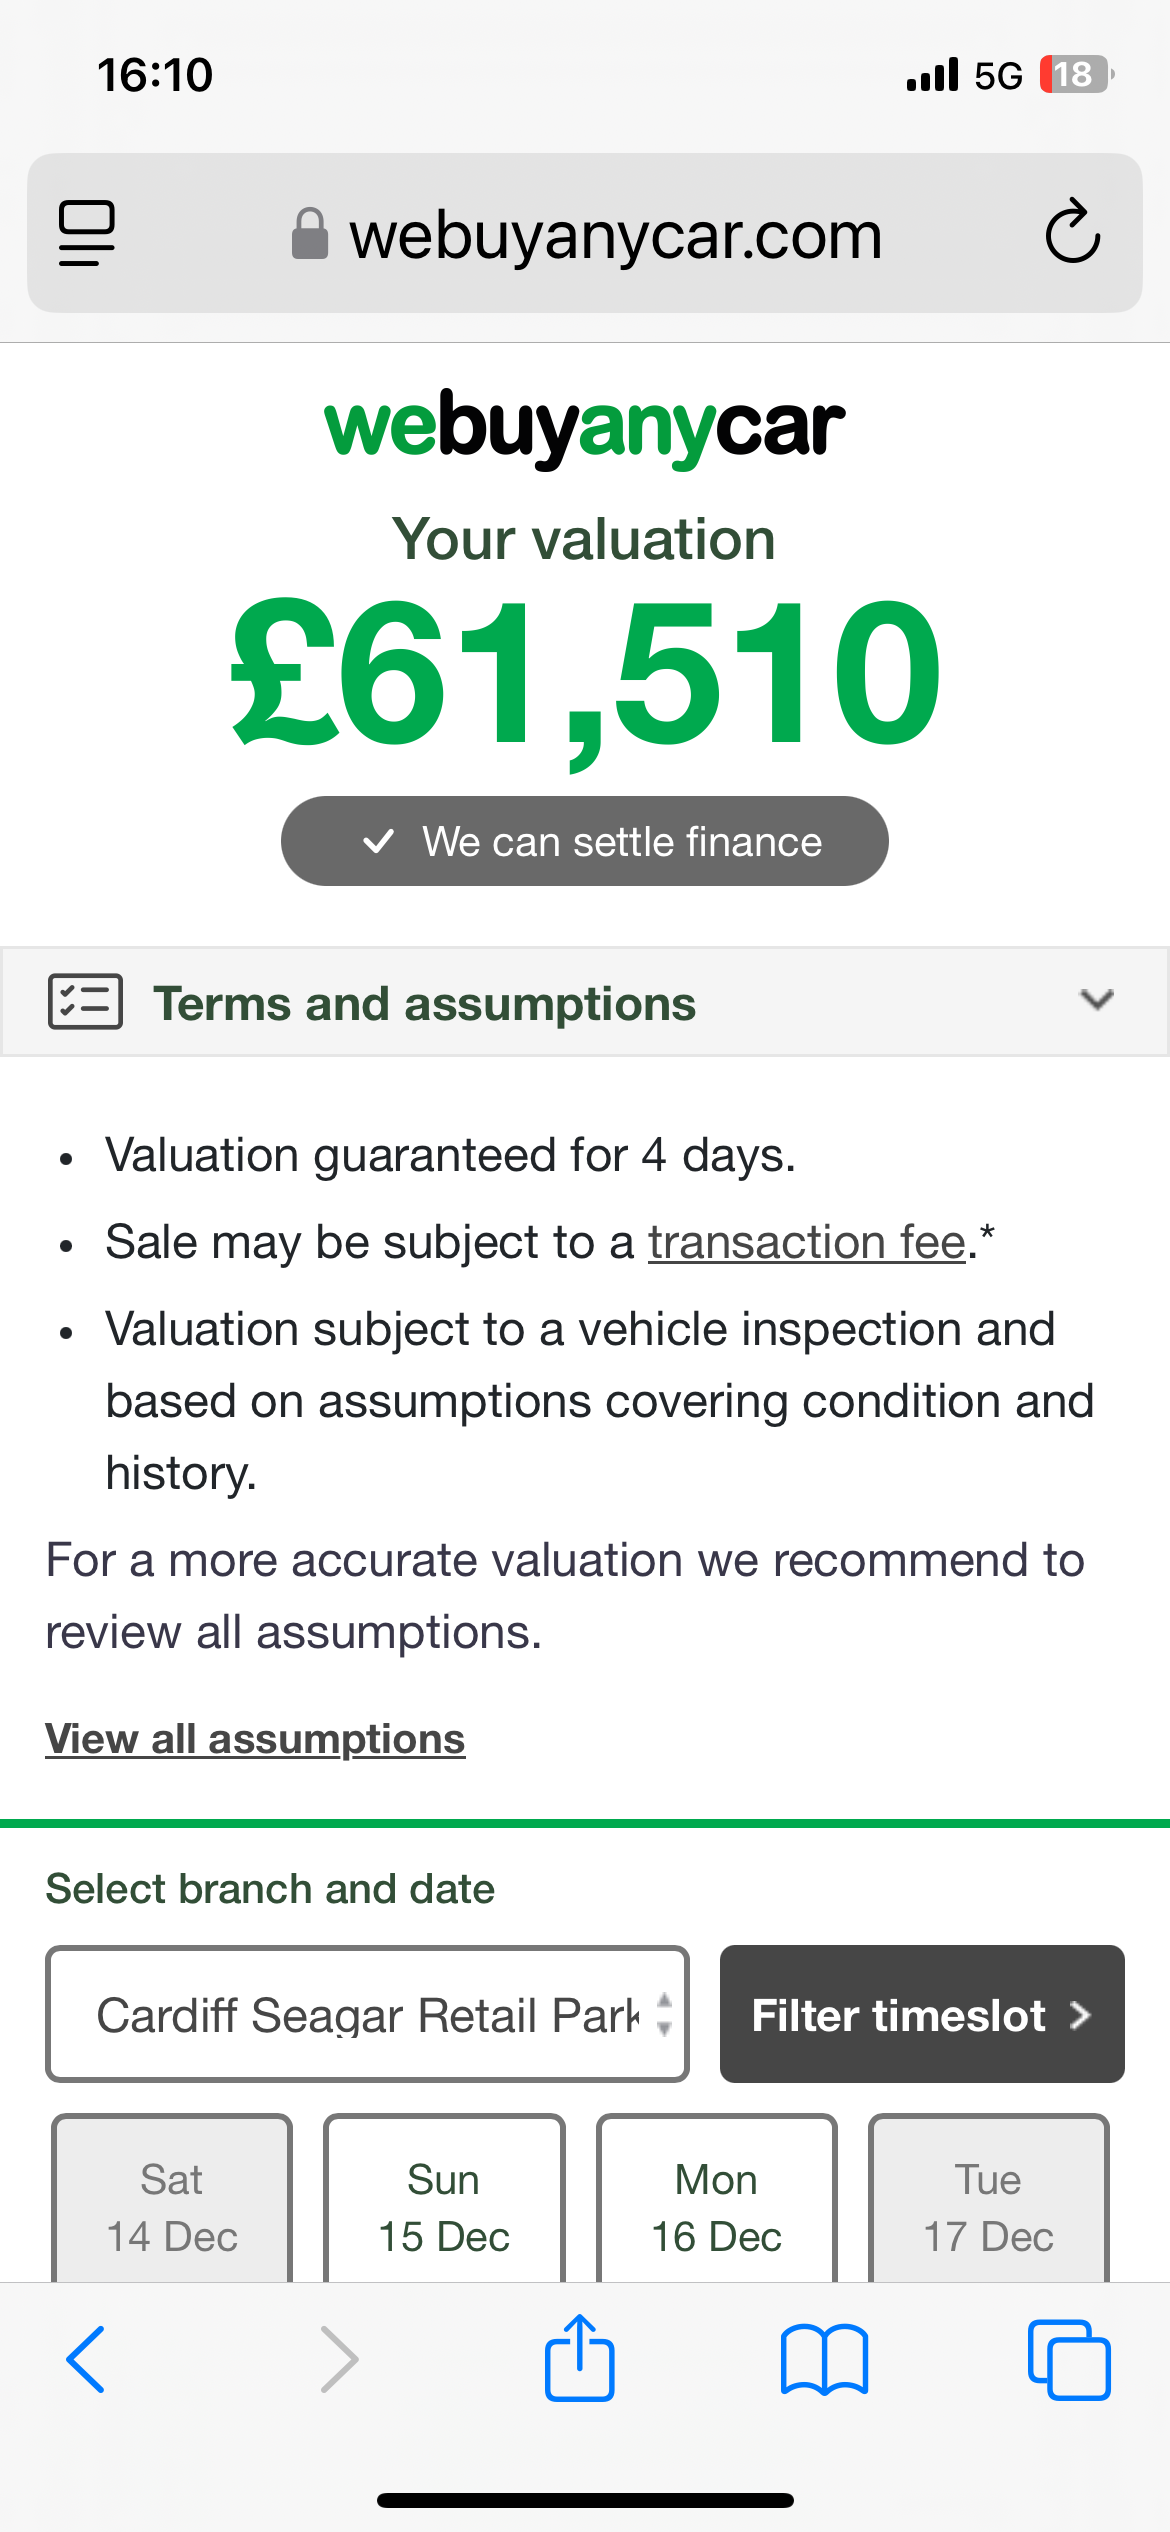Screen dimensions: 1170x2532
Task: Pick the Tue 17 Dec date
Action: [988, 2206]
